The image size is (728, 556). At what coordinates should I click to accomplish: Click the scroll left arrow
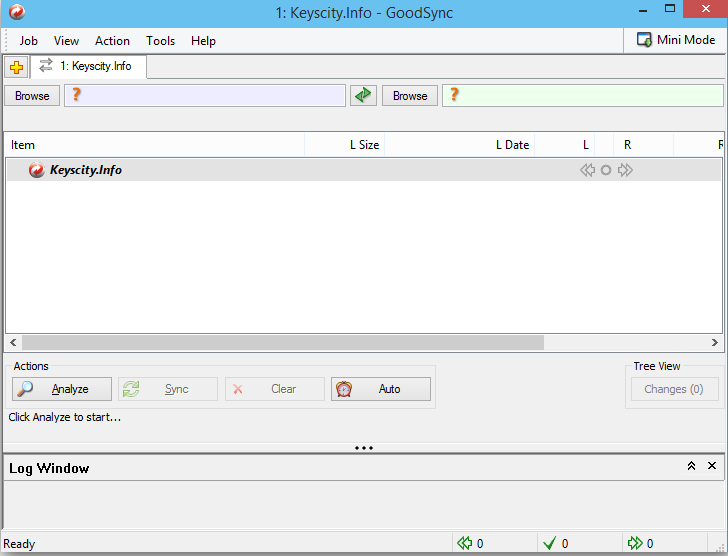coord(13,343)
